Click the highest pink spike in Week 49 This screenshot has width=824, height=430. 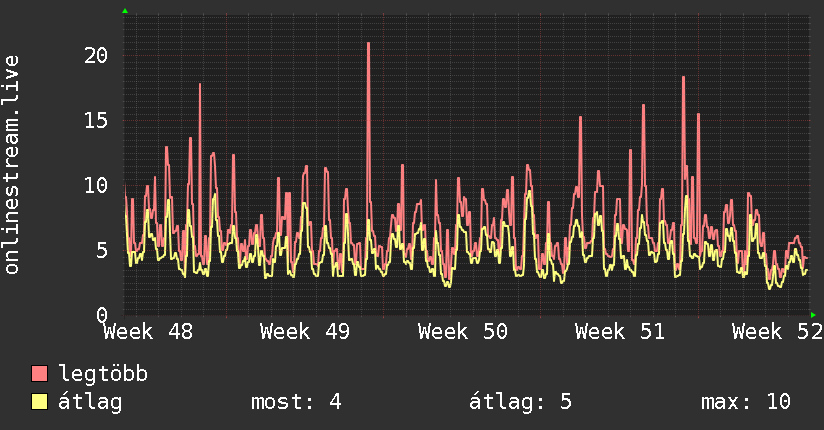(368, 44)
